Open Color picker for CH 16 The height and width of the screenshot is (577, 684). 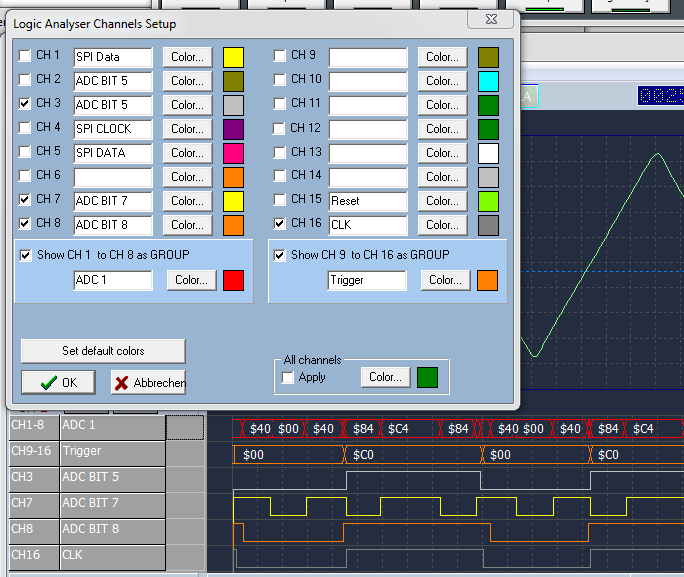[x=443, y=225]
